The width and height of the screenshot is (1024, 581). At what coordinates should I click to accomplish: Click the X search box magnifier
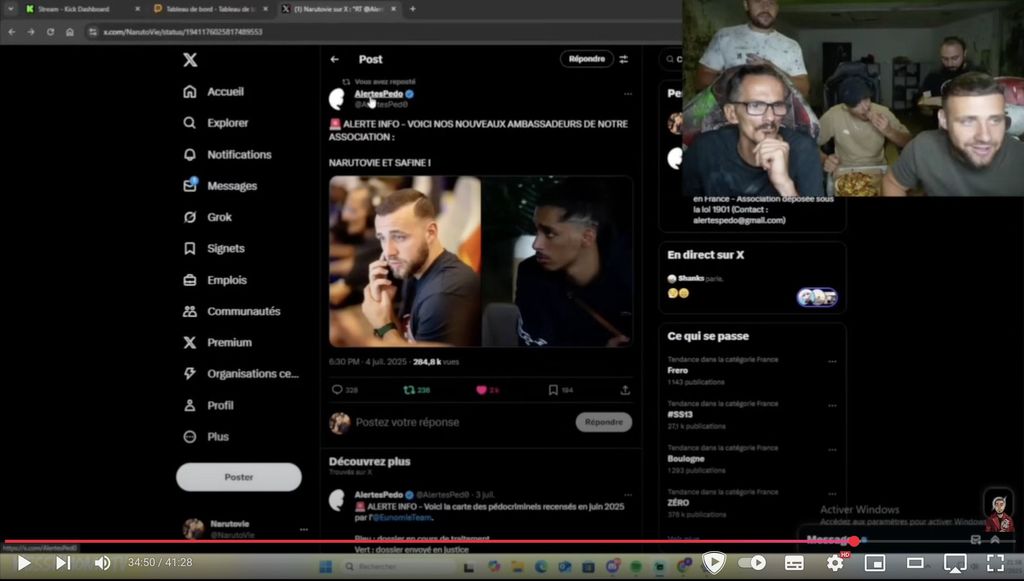pyautogui.click(x=670, y=59)
